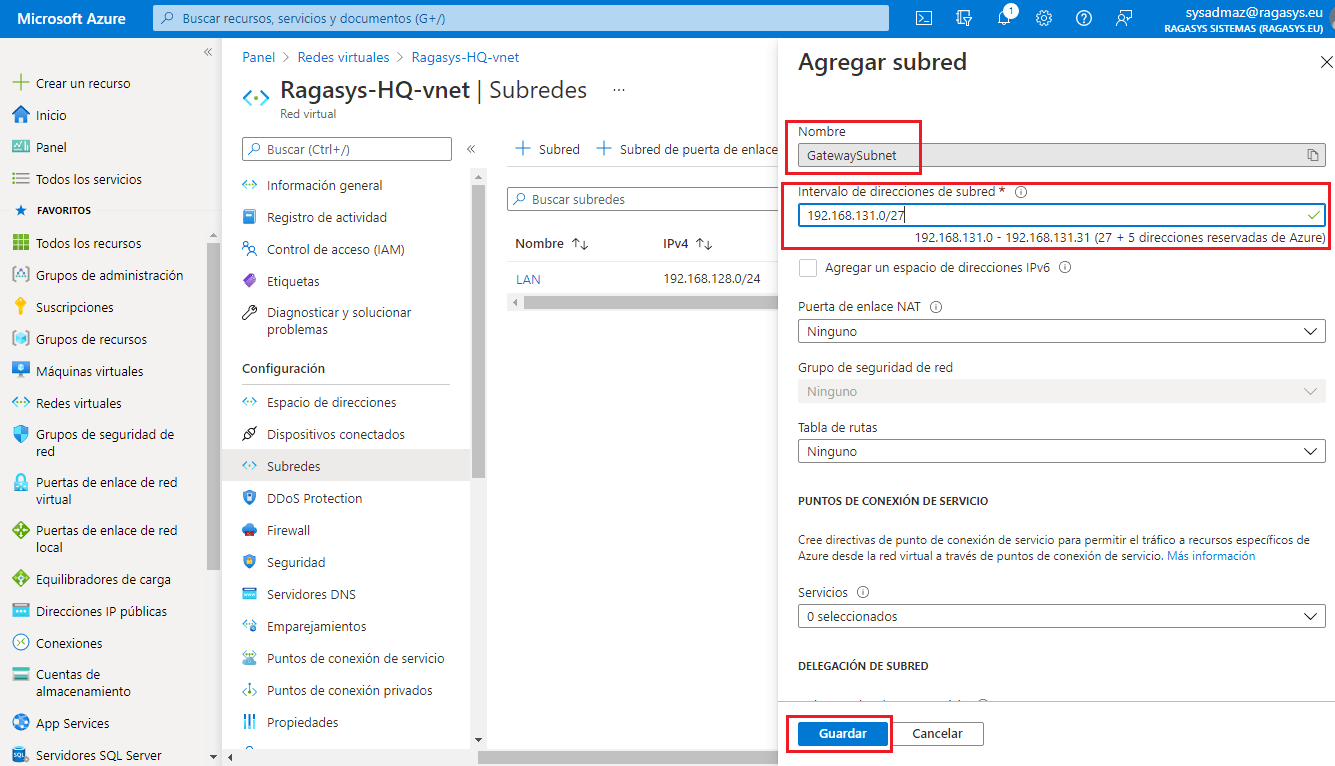Open Control de acceso (IAM)
The image size is (1335, 766).
point(335,249)
